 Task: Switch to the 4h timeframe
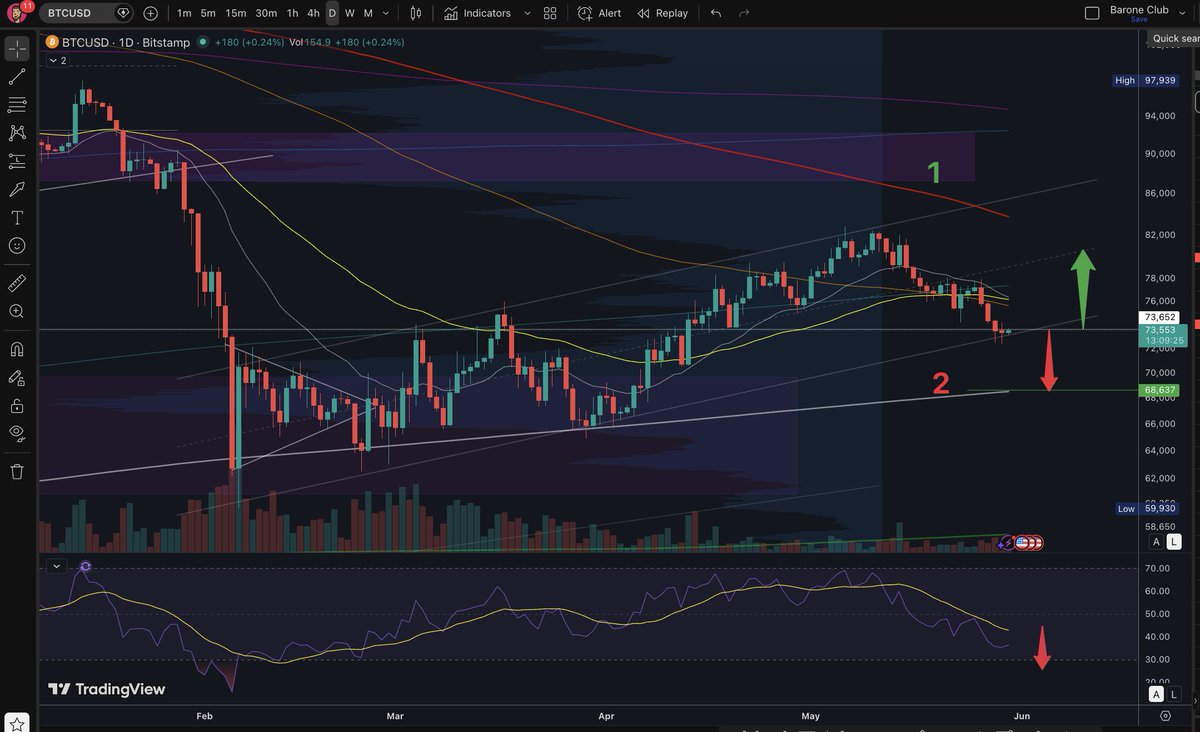[x=313, y=13]
